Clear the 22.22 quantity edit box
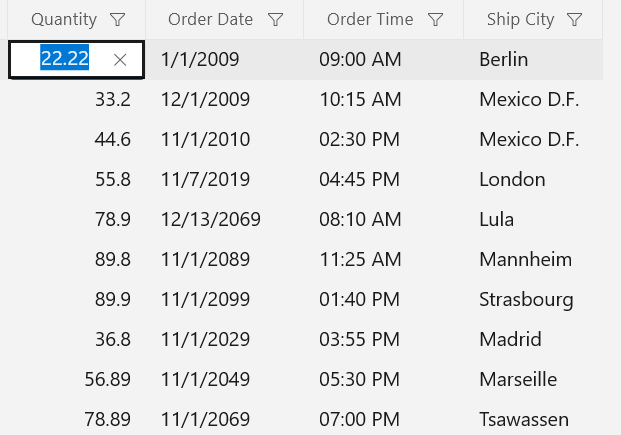This screenshot has height=435, width=621. tap(120, 60)
